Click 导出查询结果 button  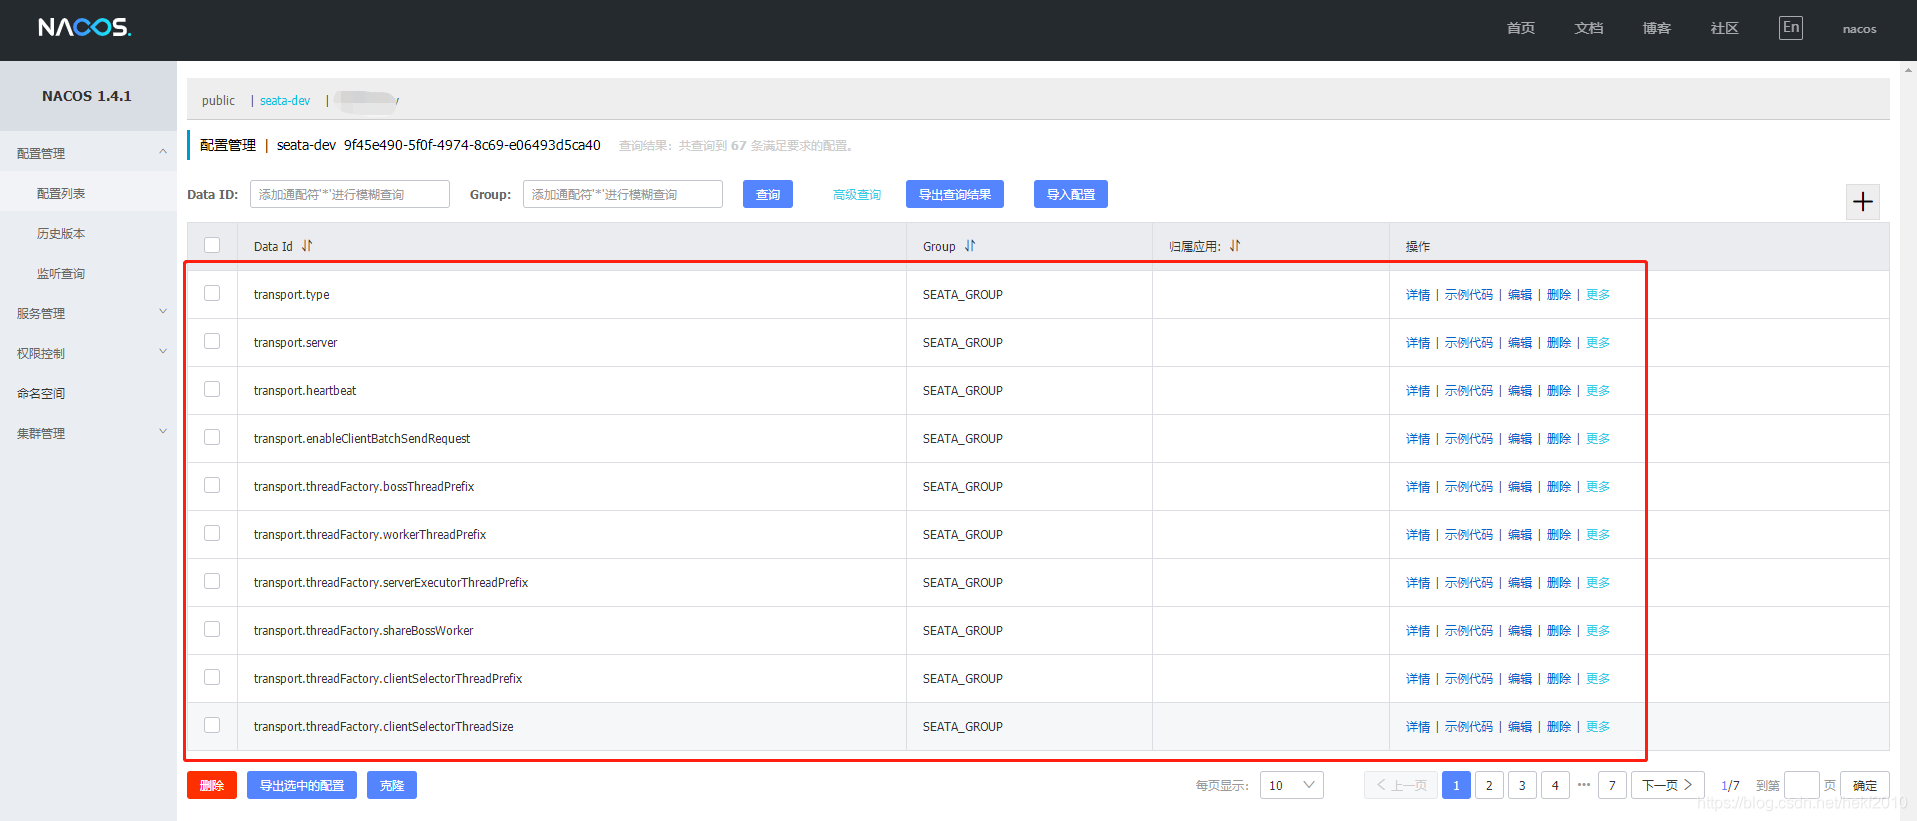[955, 194]
